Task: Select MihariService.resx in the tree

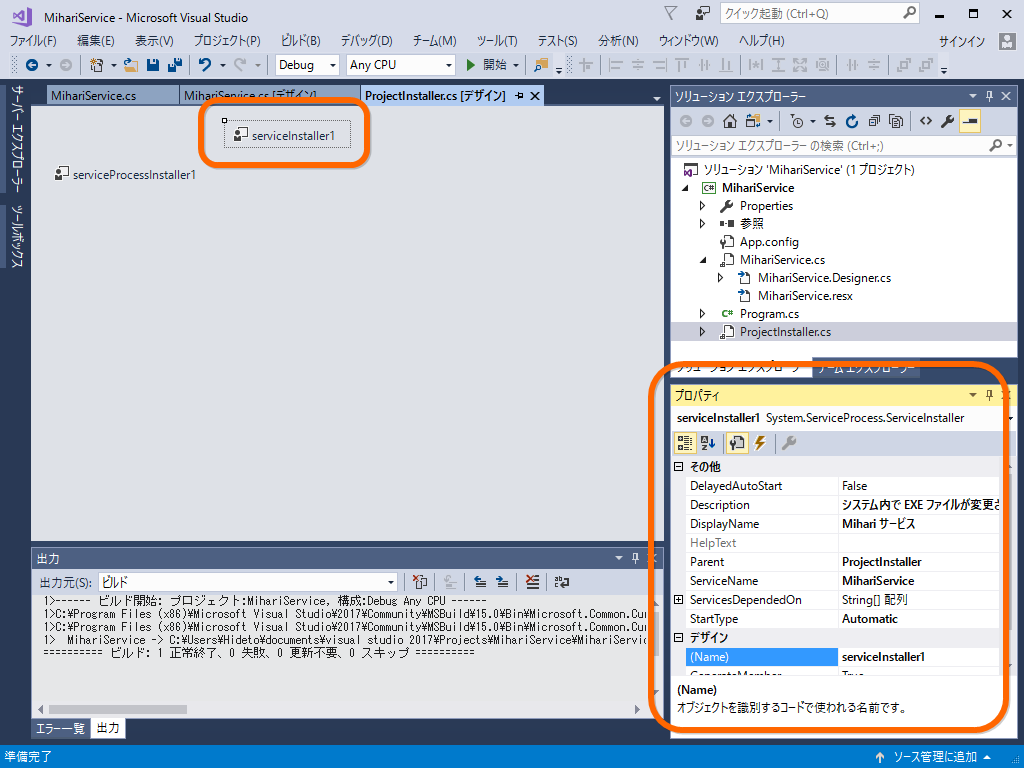Action: coord(805,296)
